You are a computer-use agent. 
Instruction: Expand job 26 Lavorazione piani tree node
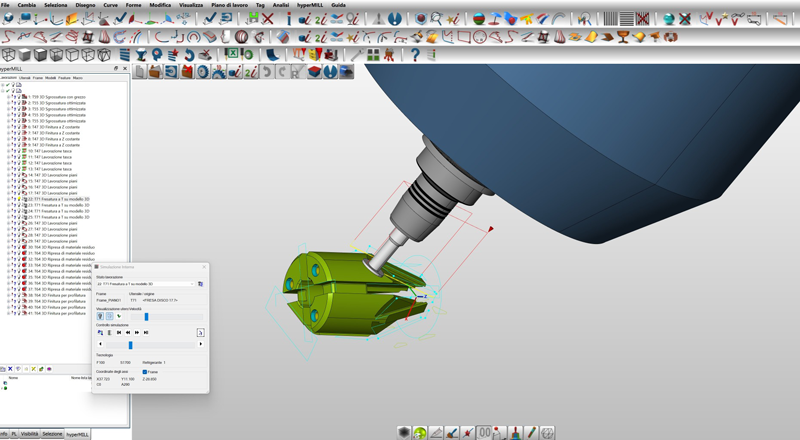(x=8, y=223)
